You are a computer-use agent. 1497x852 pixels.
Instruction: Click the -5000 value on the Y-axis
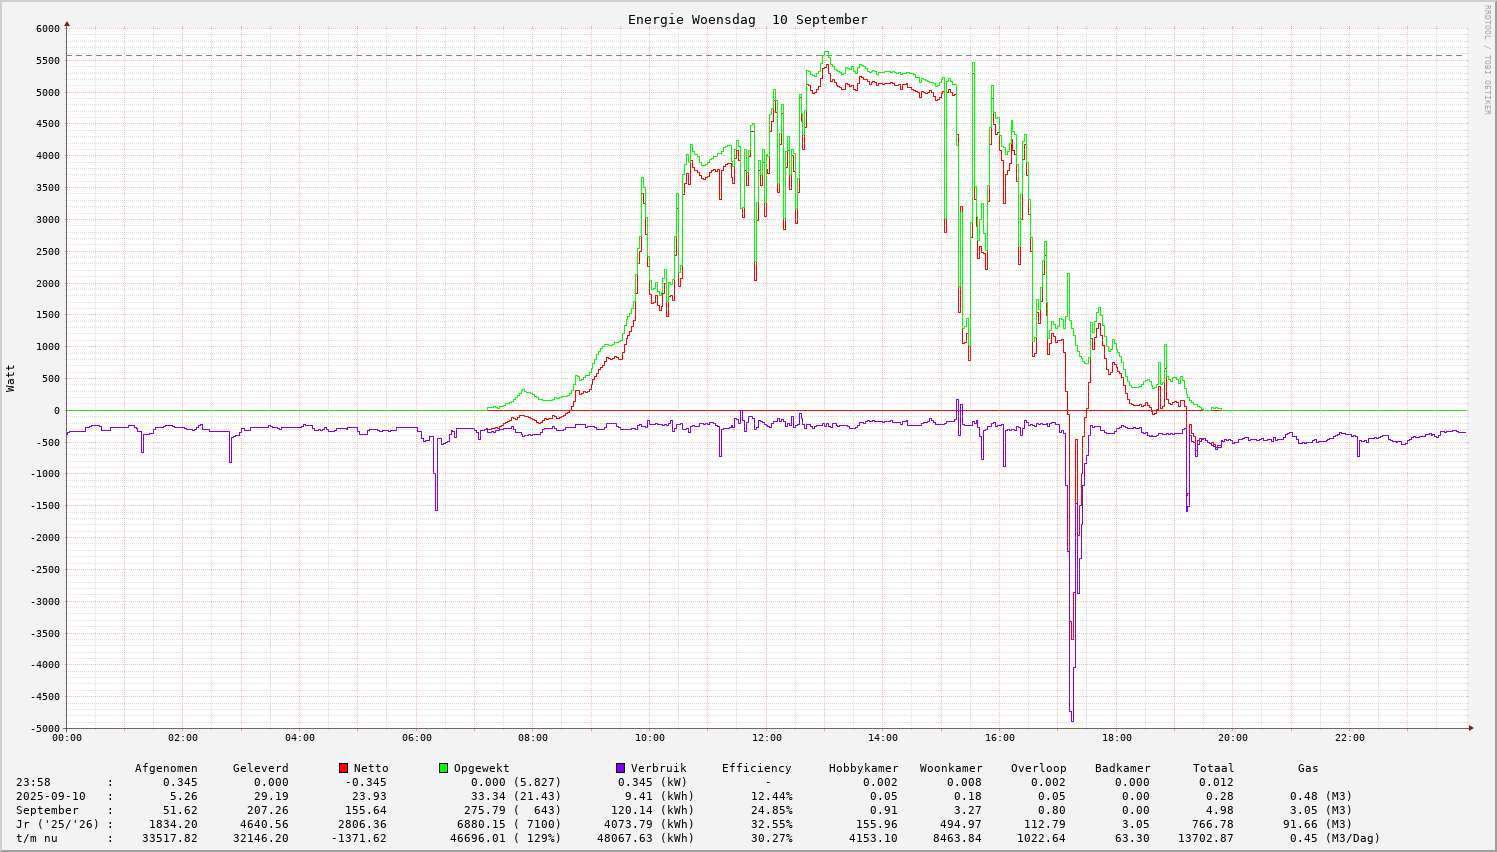[x=45, y=729]
